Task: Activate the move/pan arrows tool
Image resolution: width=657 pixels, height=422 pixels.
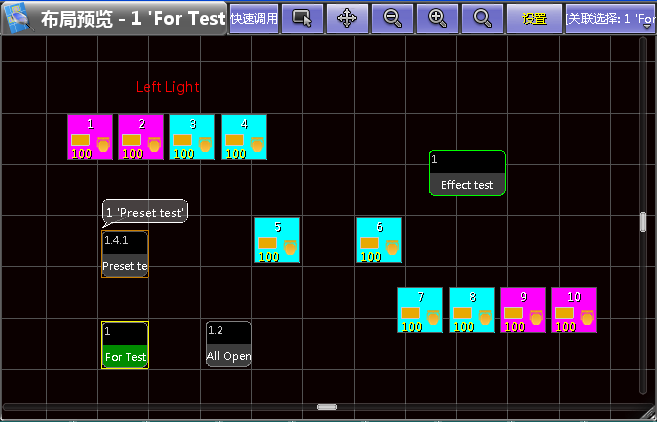Action: (347, 18)
